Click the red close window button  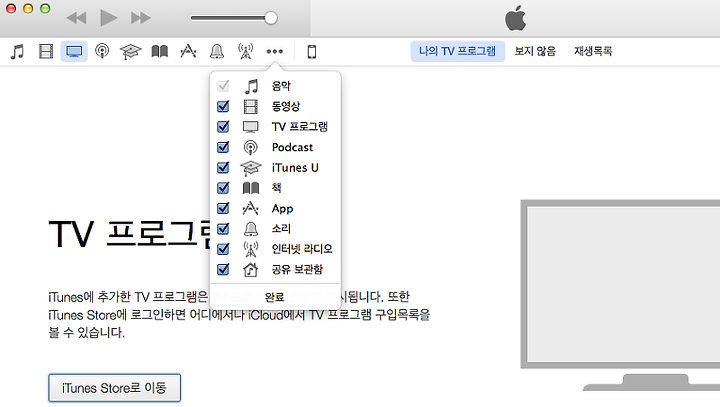tap(11, 8)
